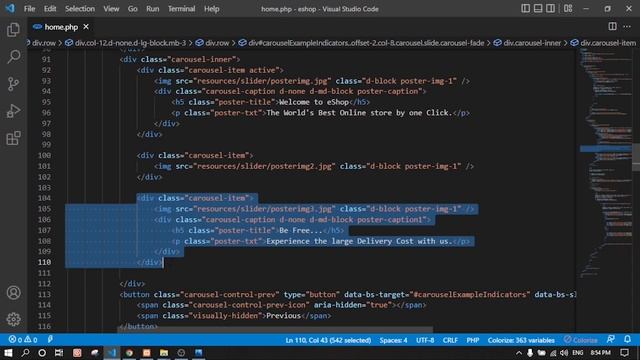Click Colorize: 363 variables status item
This screenshot has height=360, width=640.
pos(521,340)
